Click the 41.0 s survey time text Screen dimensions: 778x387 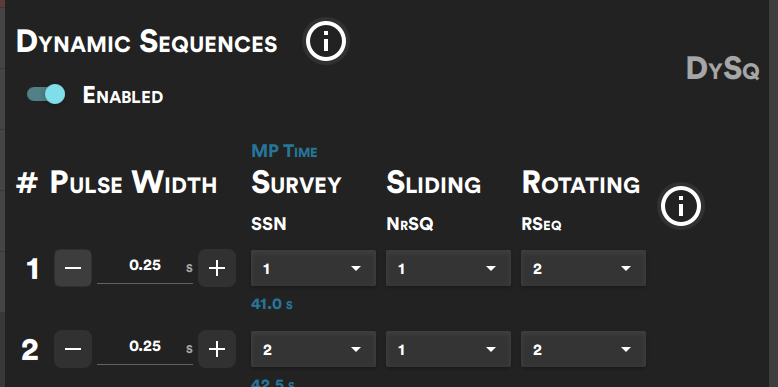[x=271, y=304]
